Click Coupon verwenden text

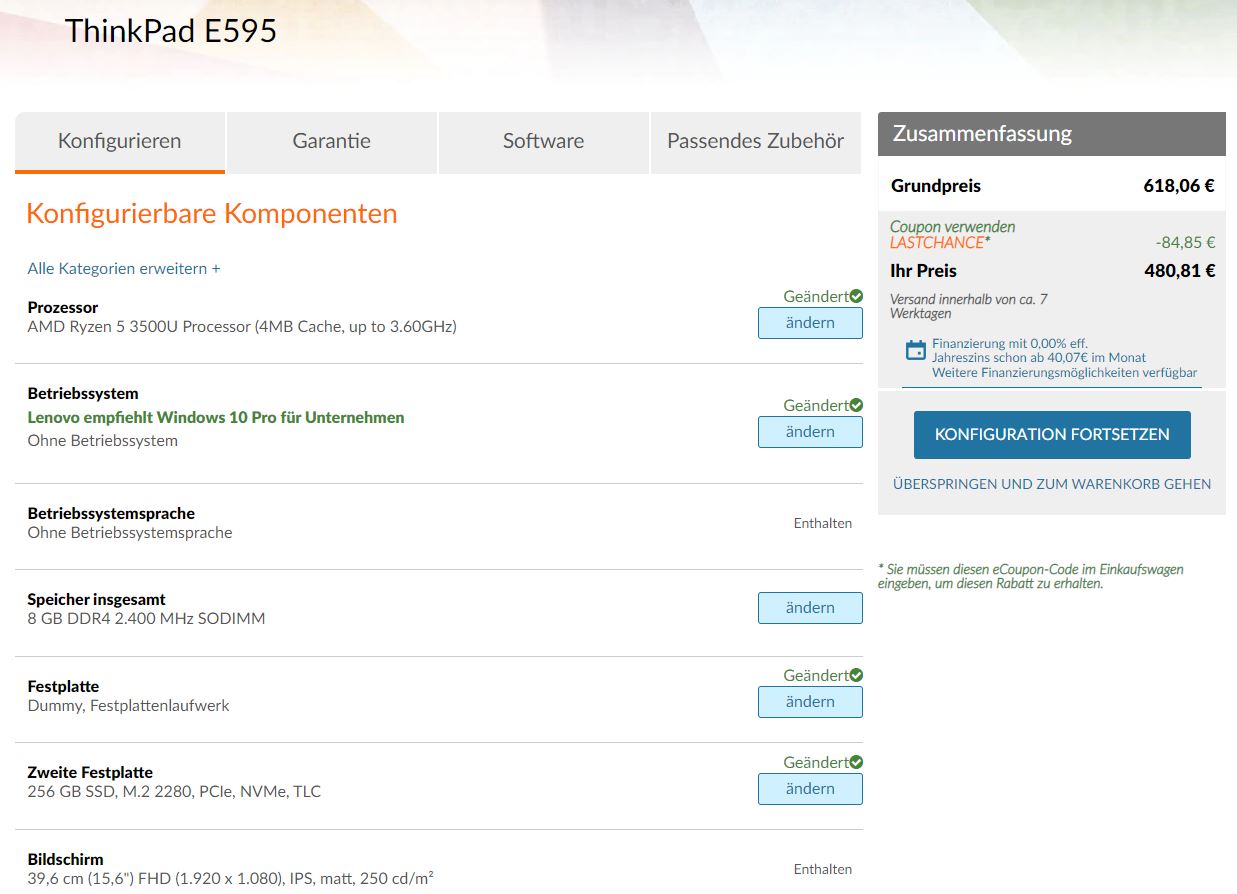(x=952, y=227)
